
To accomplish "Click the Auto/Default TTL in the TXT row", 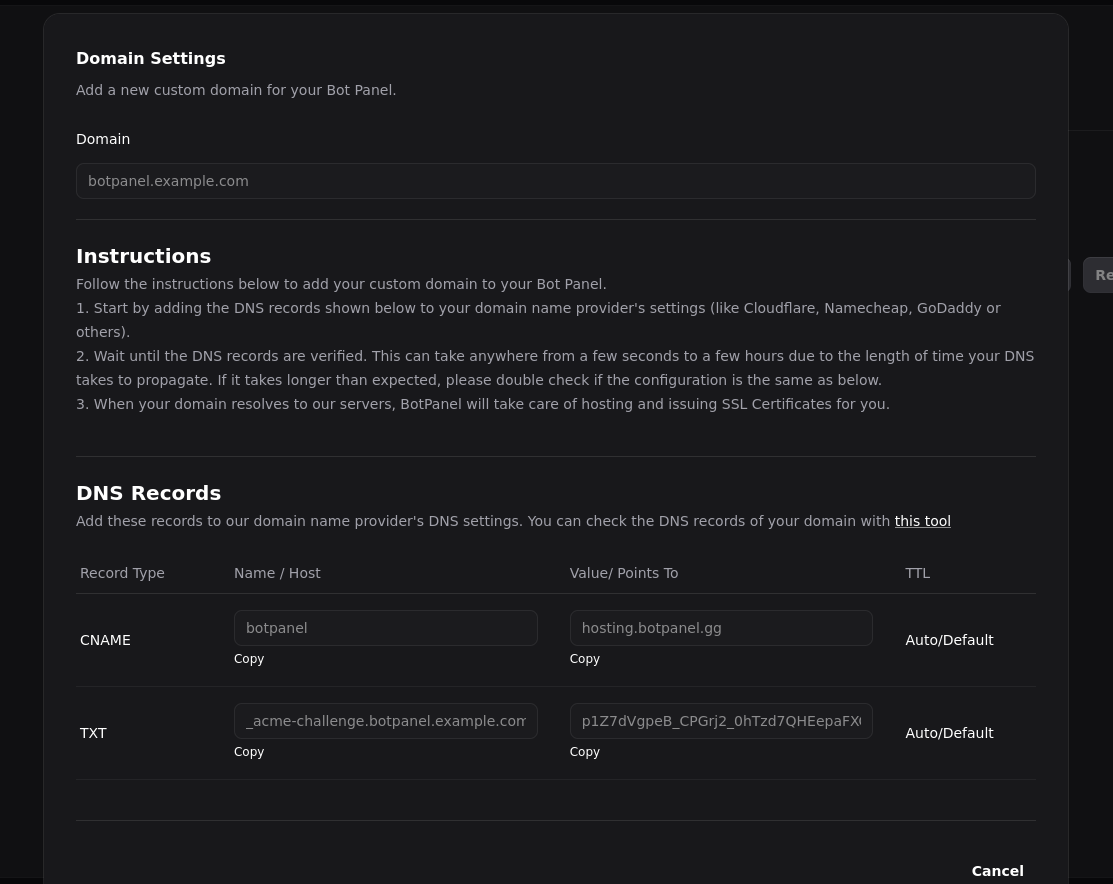I will 949,733.
